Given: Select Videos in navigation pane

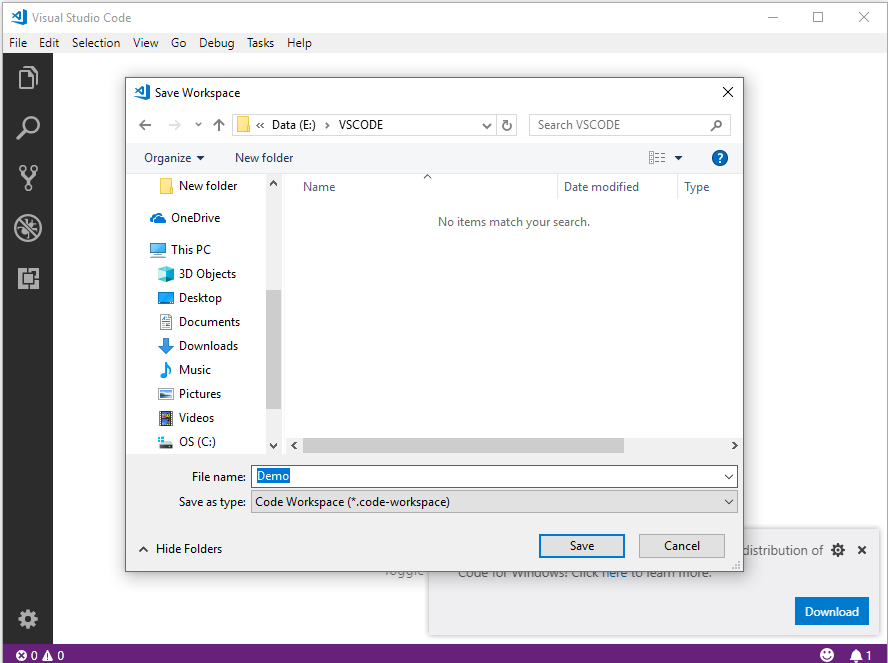Looking at the screenshot, I should (x=186, y=418).
